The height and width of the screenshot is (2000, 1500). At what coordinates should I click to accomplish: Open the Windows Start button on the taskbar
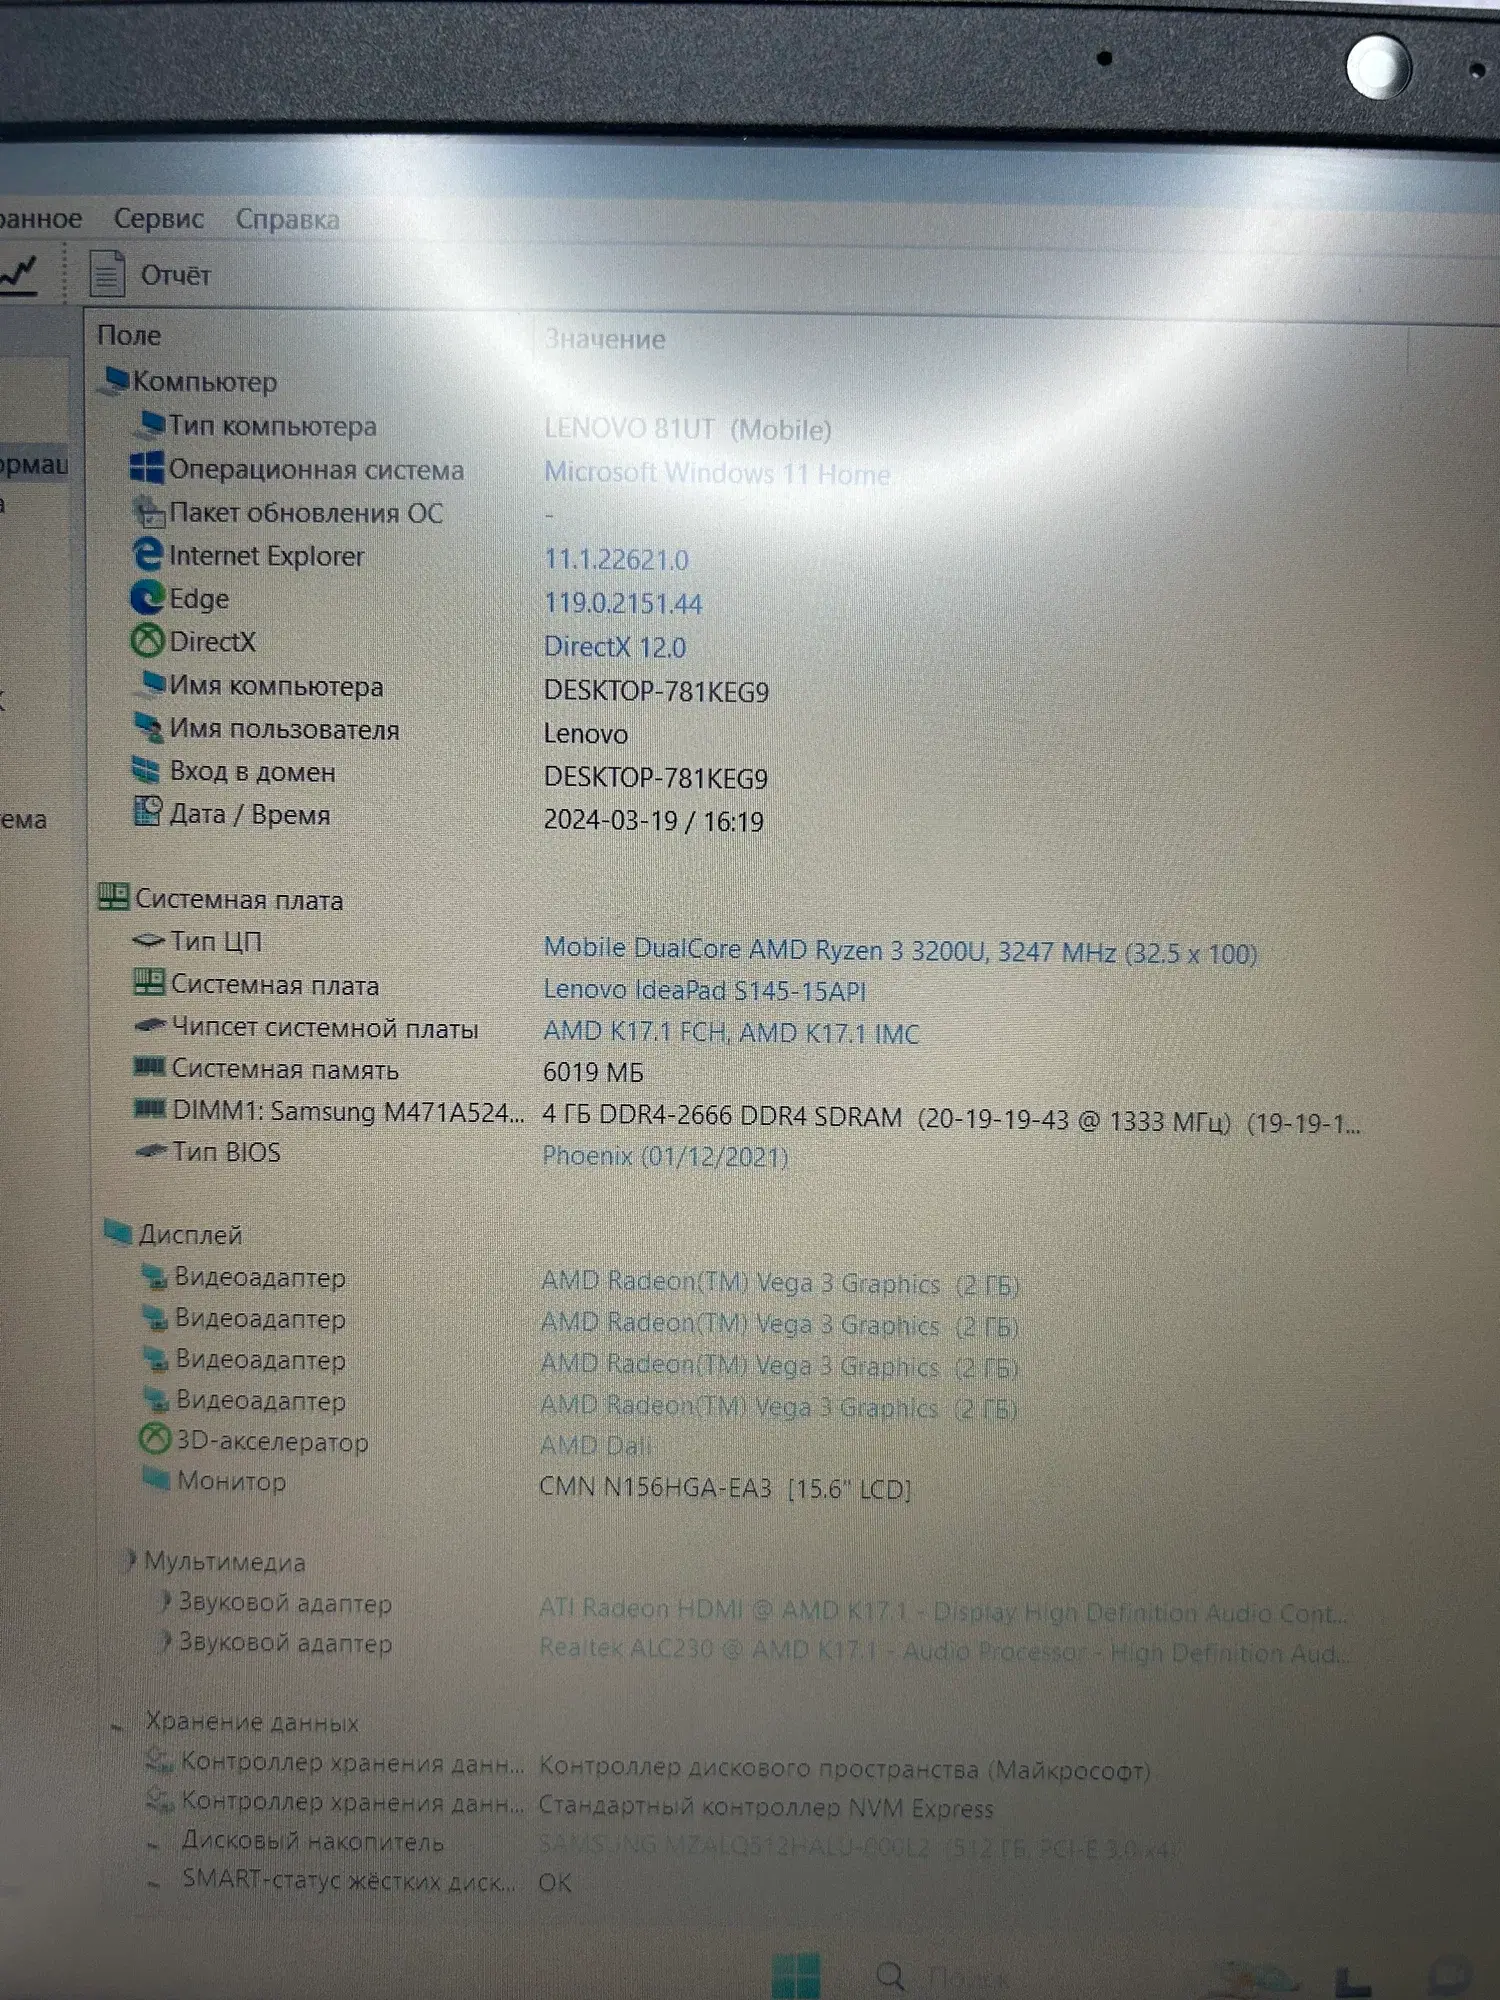pos(796,1976)
